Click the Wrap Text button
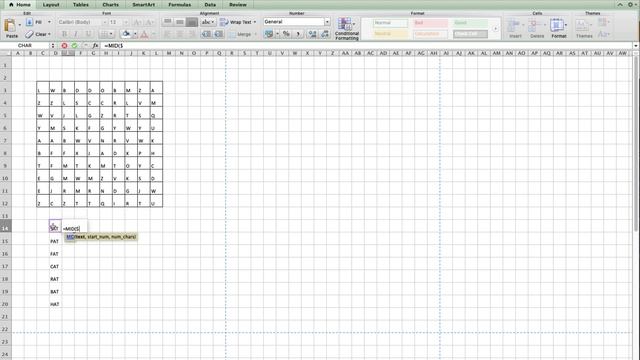 [238, 22]
